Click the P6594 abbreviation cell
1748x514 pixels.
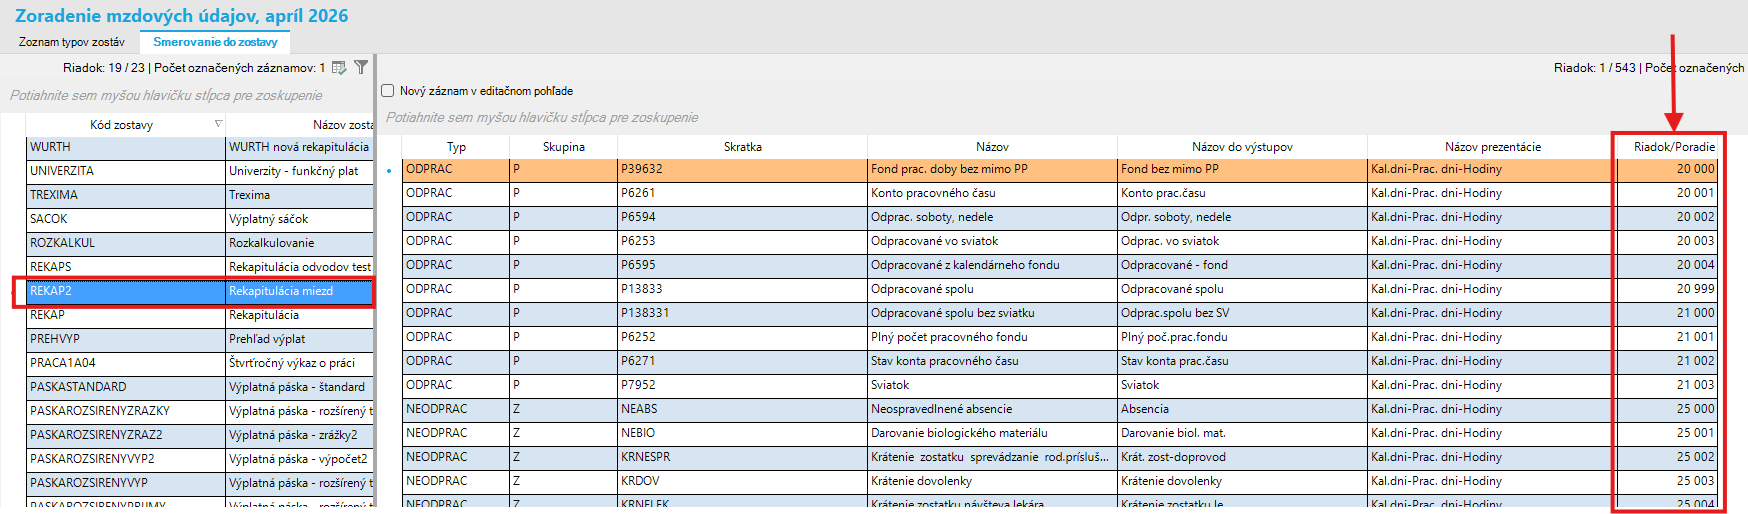click(x=742, y=217)
